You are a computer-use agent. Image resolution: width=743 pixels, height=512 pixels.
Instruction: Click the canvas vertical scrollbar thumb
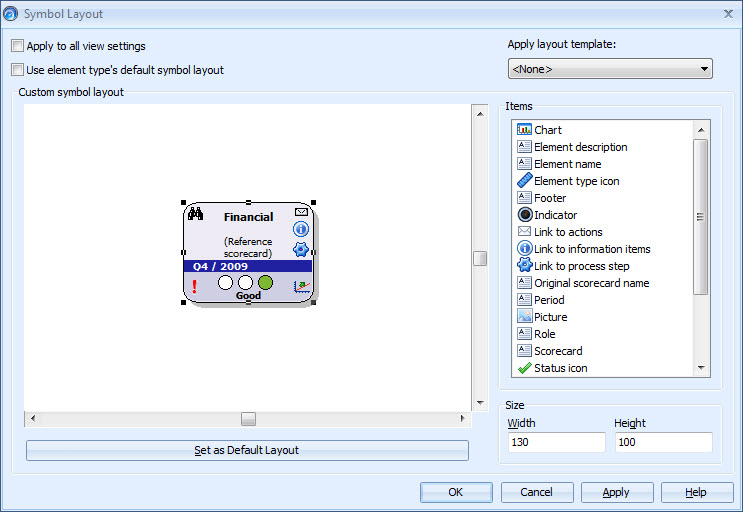[480, 259]
